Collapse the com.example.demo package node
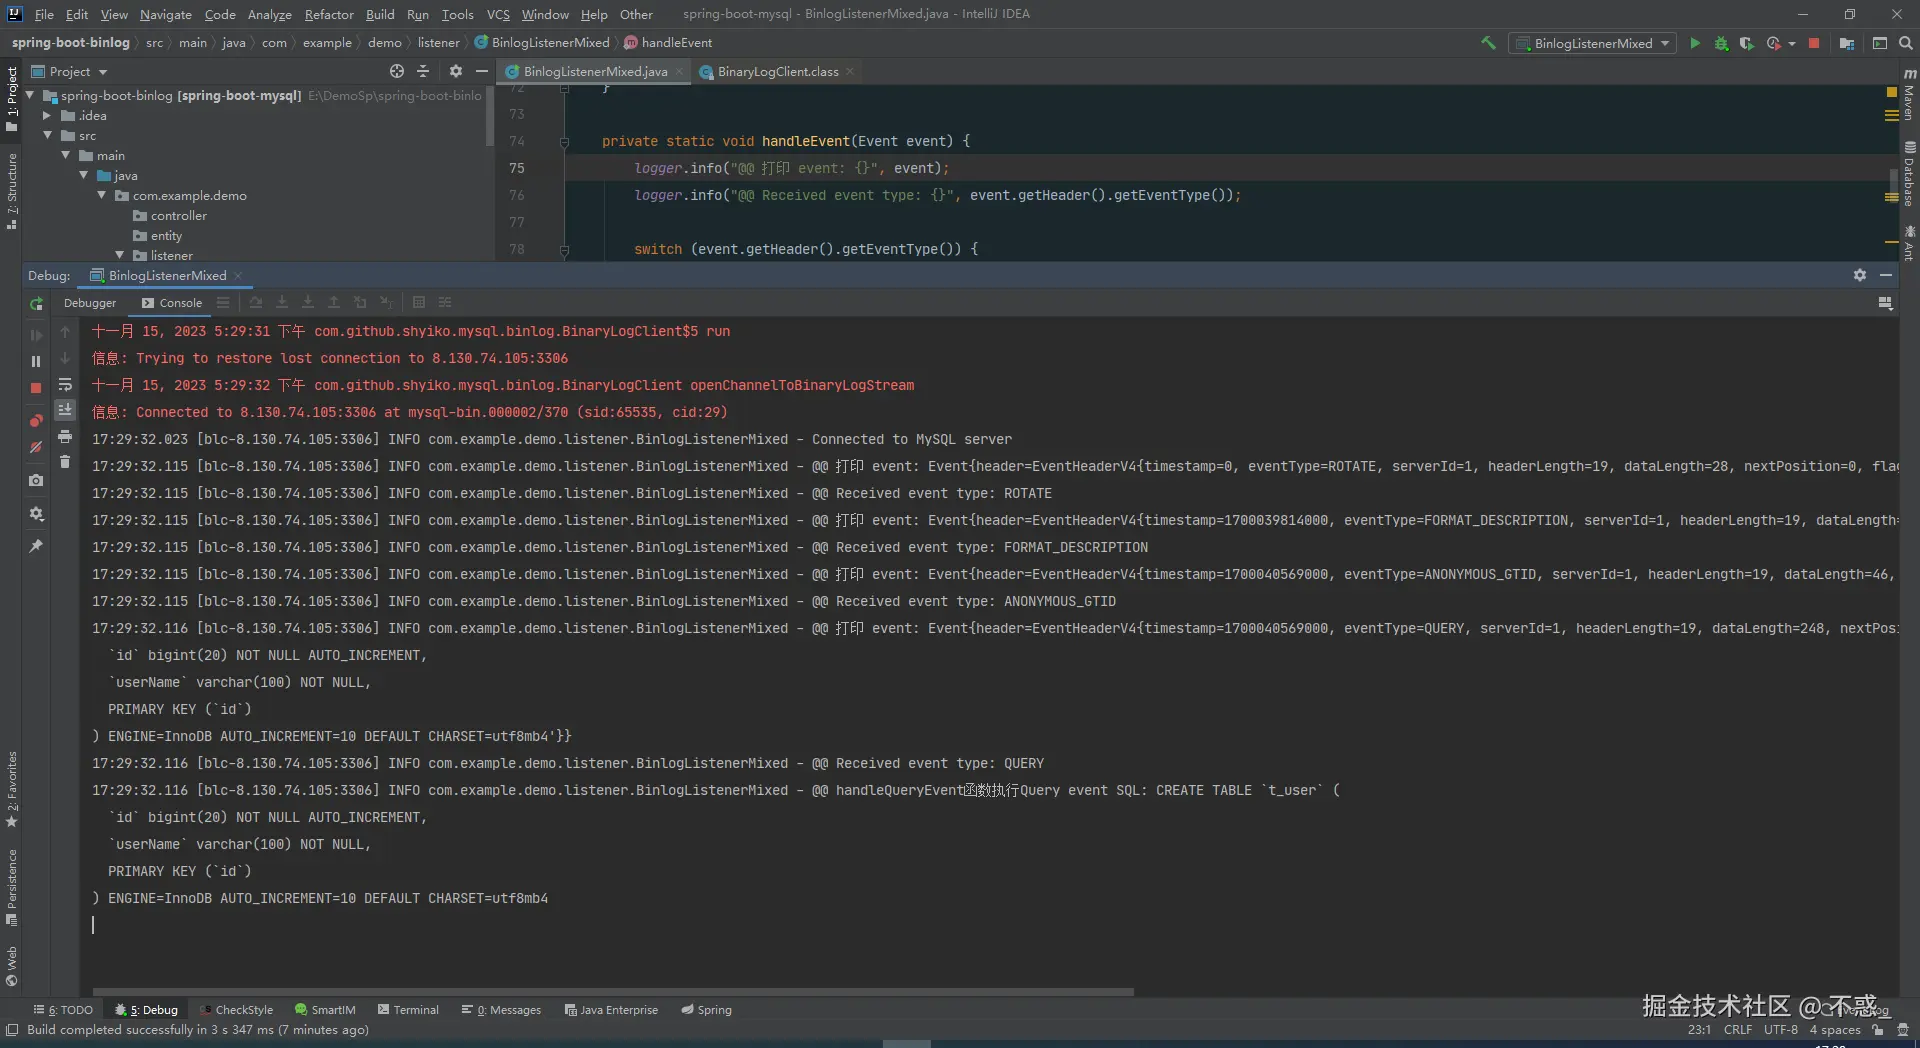 (102, 196)
